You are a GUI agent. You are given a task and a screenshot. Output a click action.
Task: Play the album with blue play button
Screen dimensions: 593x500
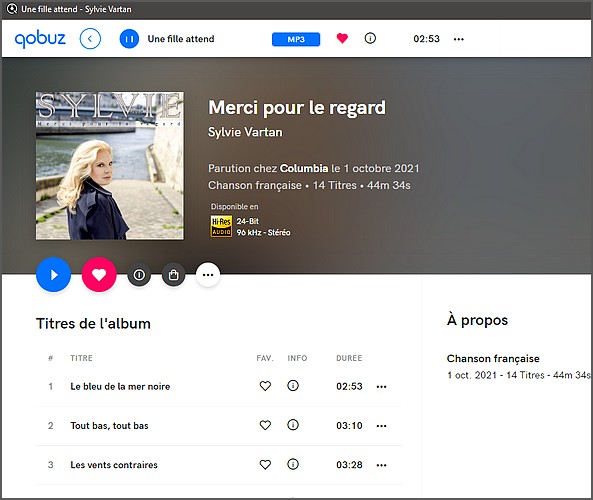pos(53,275)
